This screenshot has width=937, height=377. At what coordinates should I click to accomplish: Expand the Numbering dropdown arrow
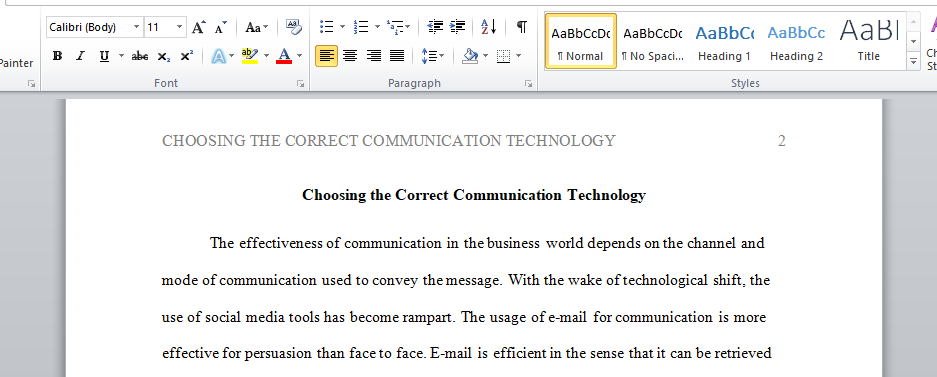click(377, 27)
